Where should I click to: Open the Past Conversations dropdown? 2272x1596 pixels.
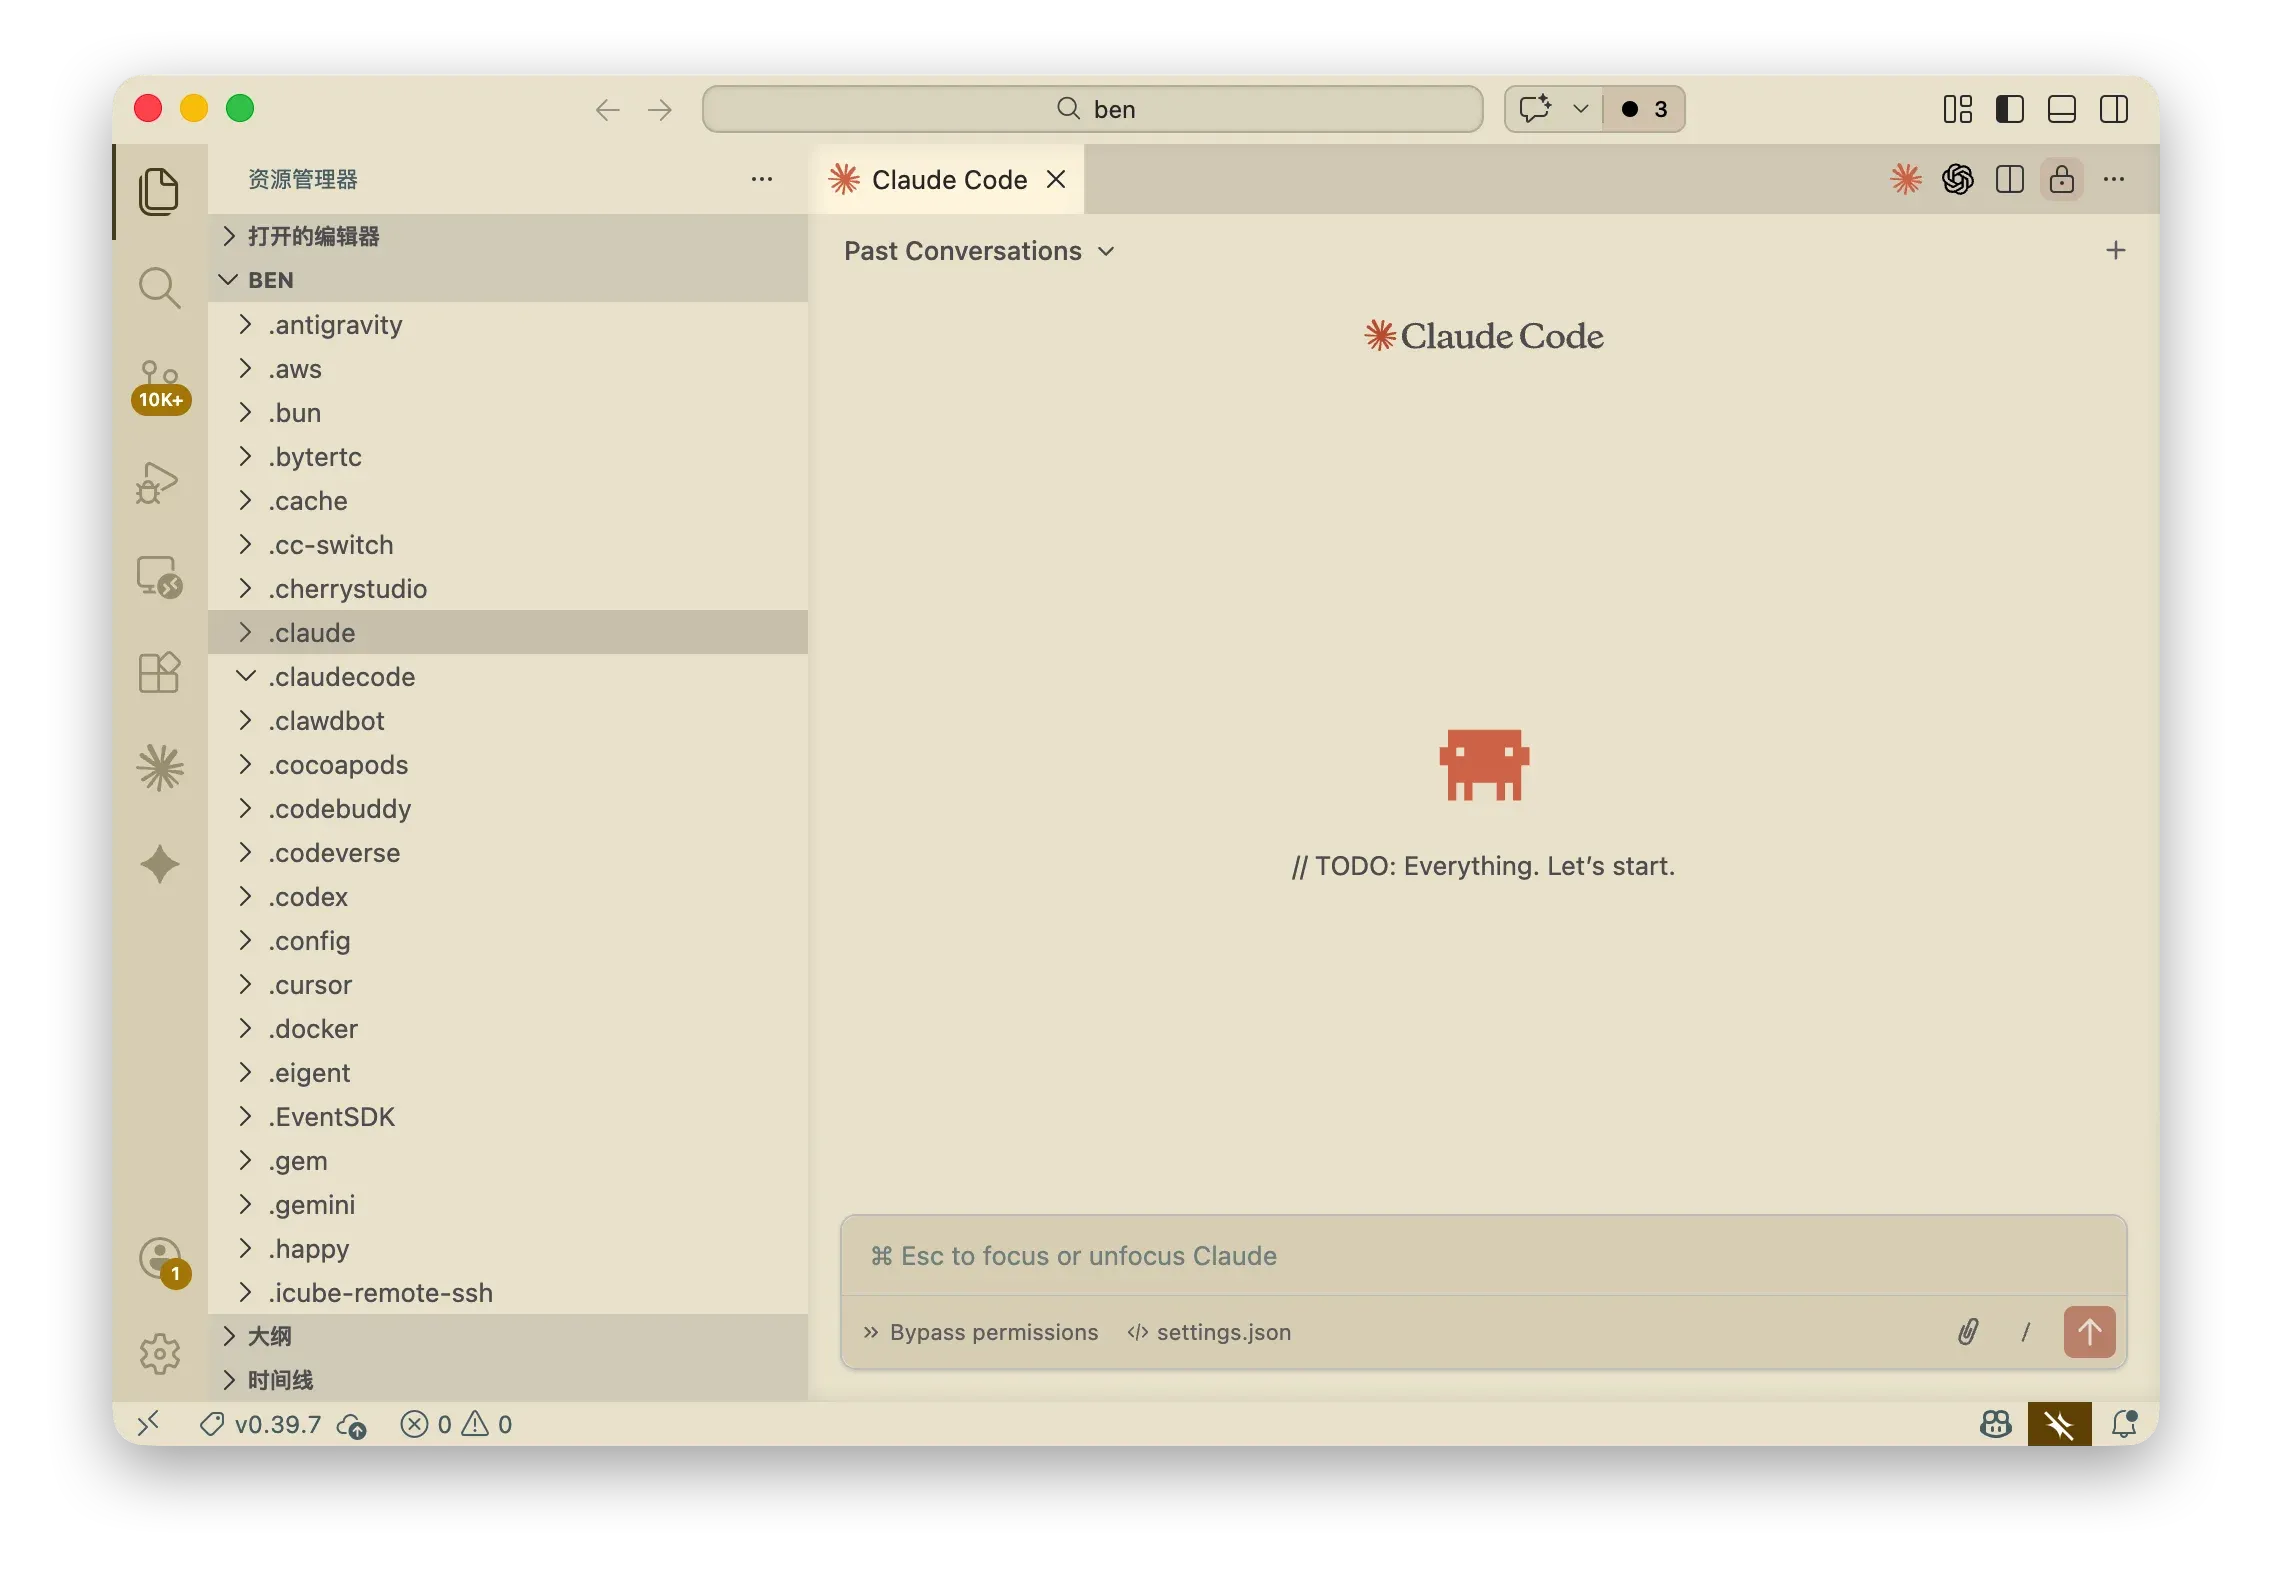click(978, 251)
